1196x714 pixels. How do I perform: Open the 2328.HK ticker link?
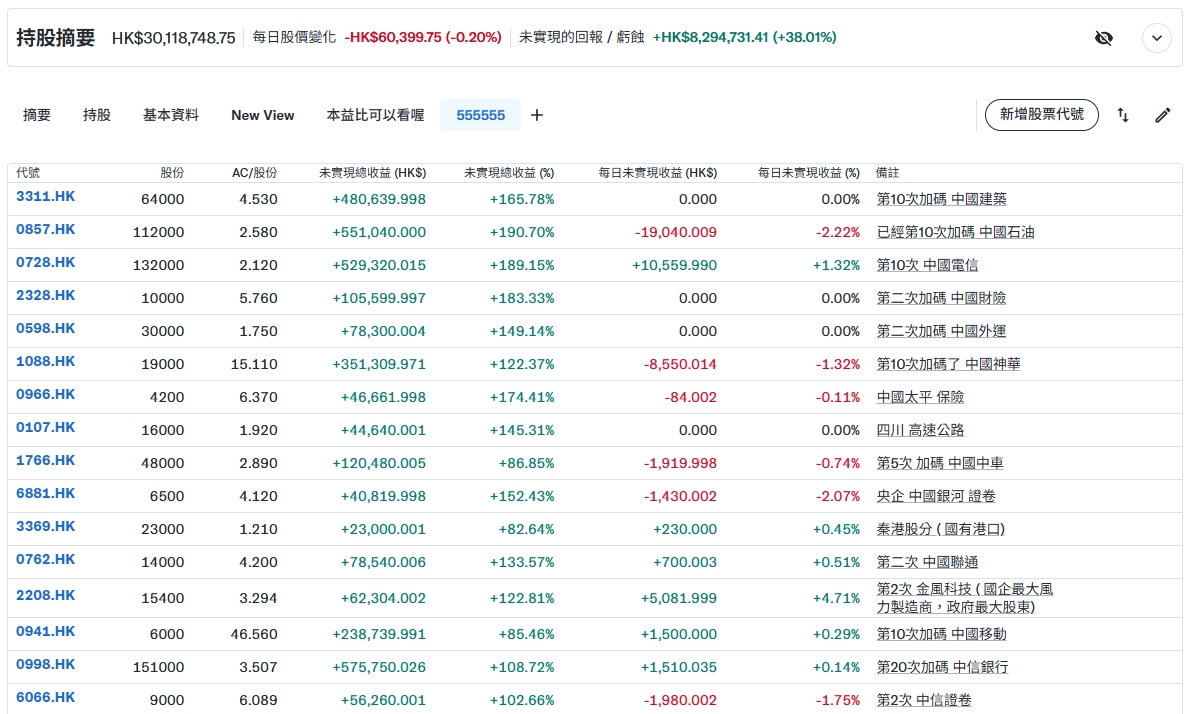tap(46, 295)
